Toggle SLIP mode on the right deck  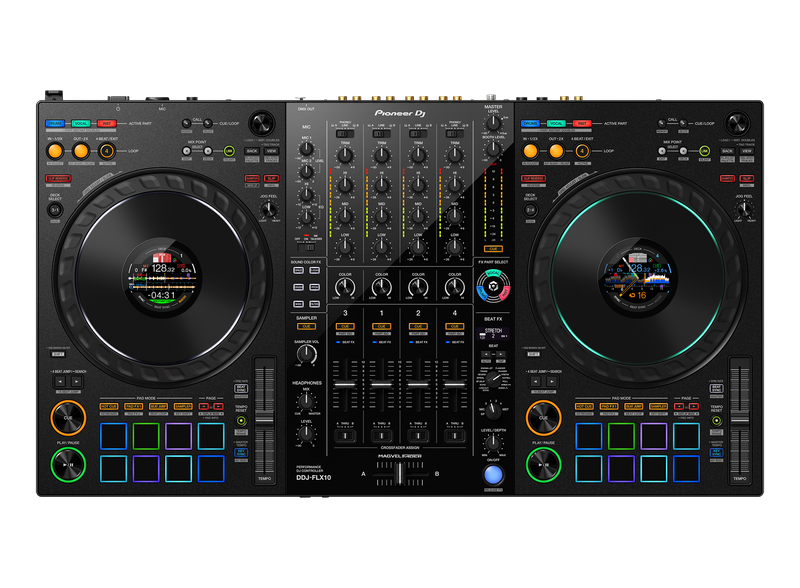747,178
